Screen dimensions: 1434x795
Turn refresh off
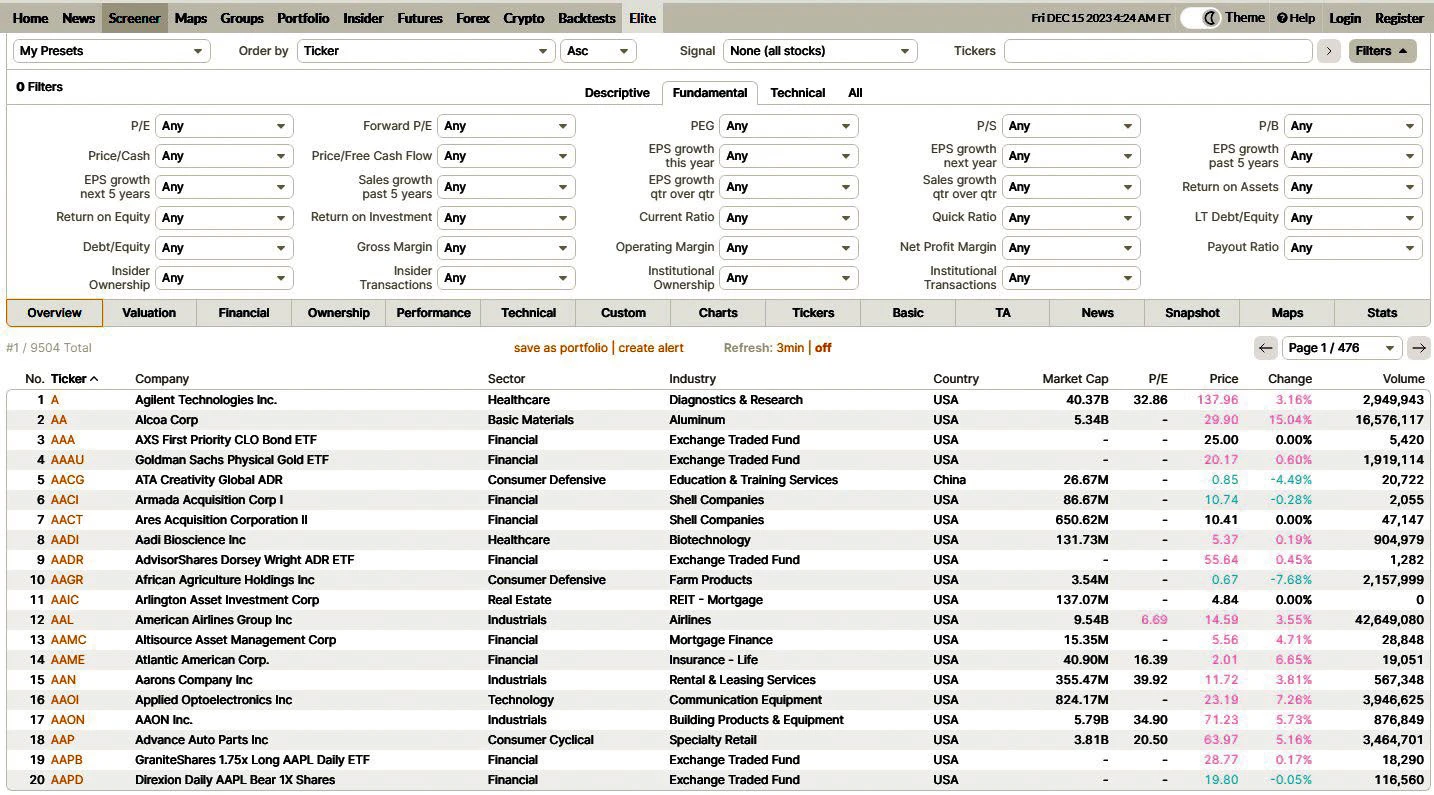tap(823, 348)
